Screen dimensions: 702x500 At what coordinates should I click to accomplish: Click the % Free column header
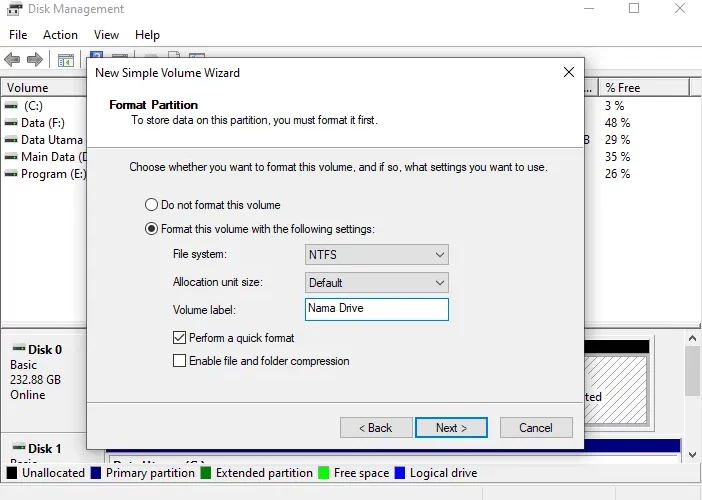tap(644, 88)
